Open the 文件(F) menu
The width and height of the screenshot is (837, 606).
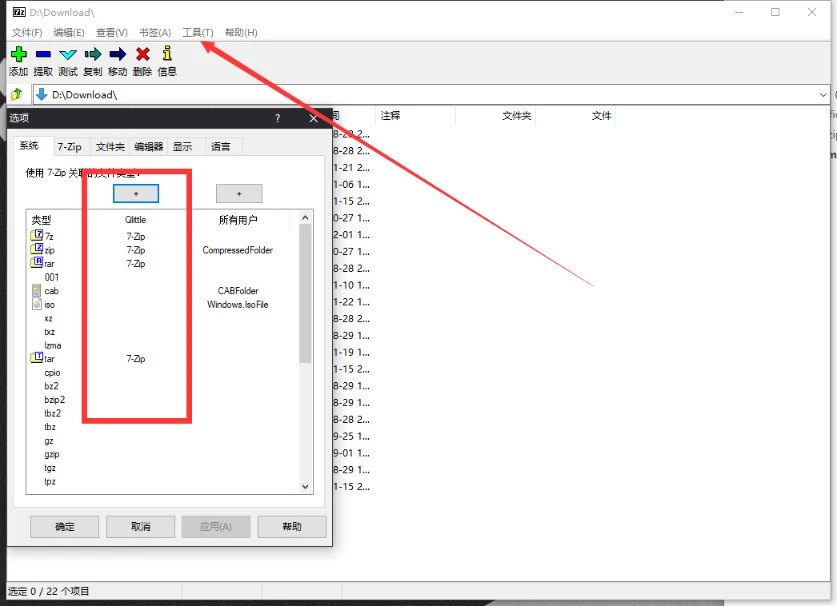[x=27, y=33]
